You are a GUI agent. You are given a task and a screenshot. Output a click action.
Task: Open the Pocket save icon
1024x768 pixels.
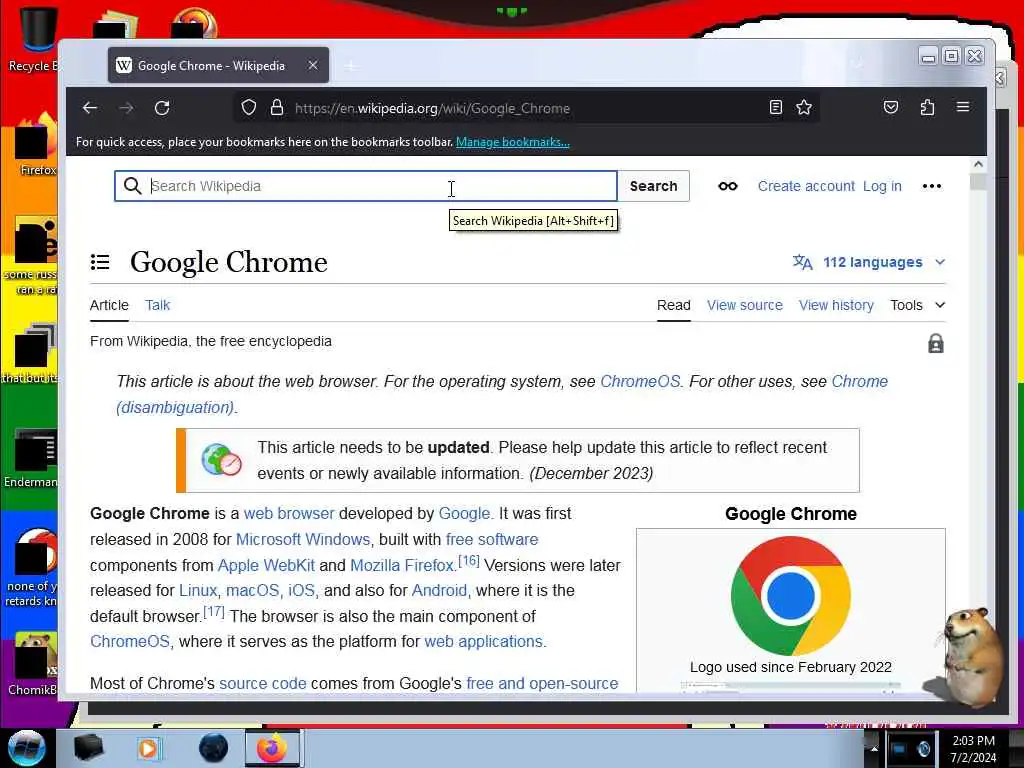891,107
